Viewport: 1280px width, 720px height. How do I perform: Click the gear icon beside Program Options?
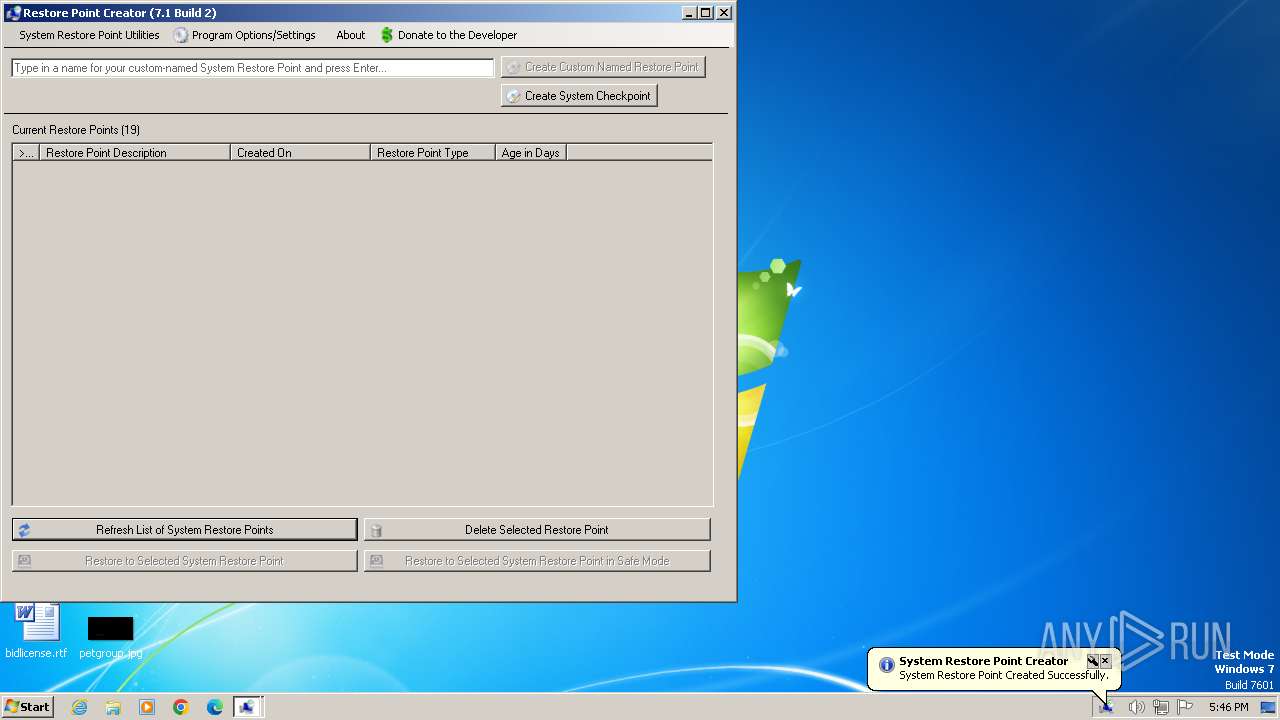tap(180, 35)
